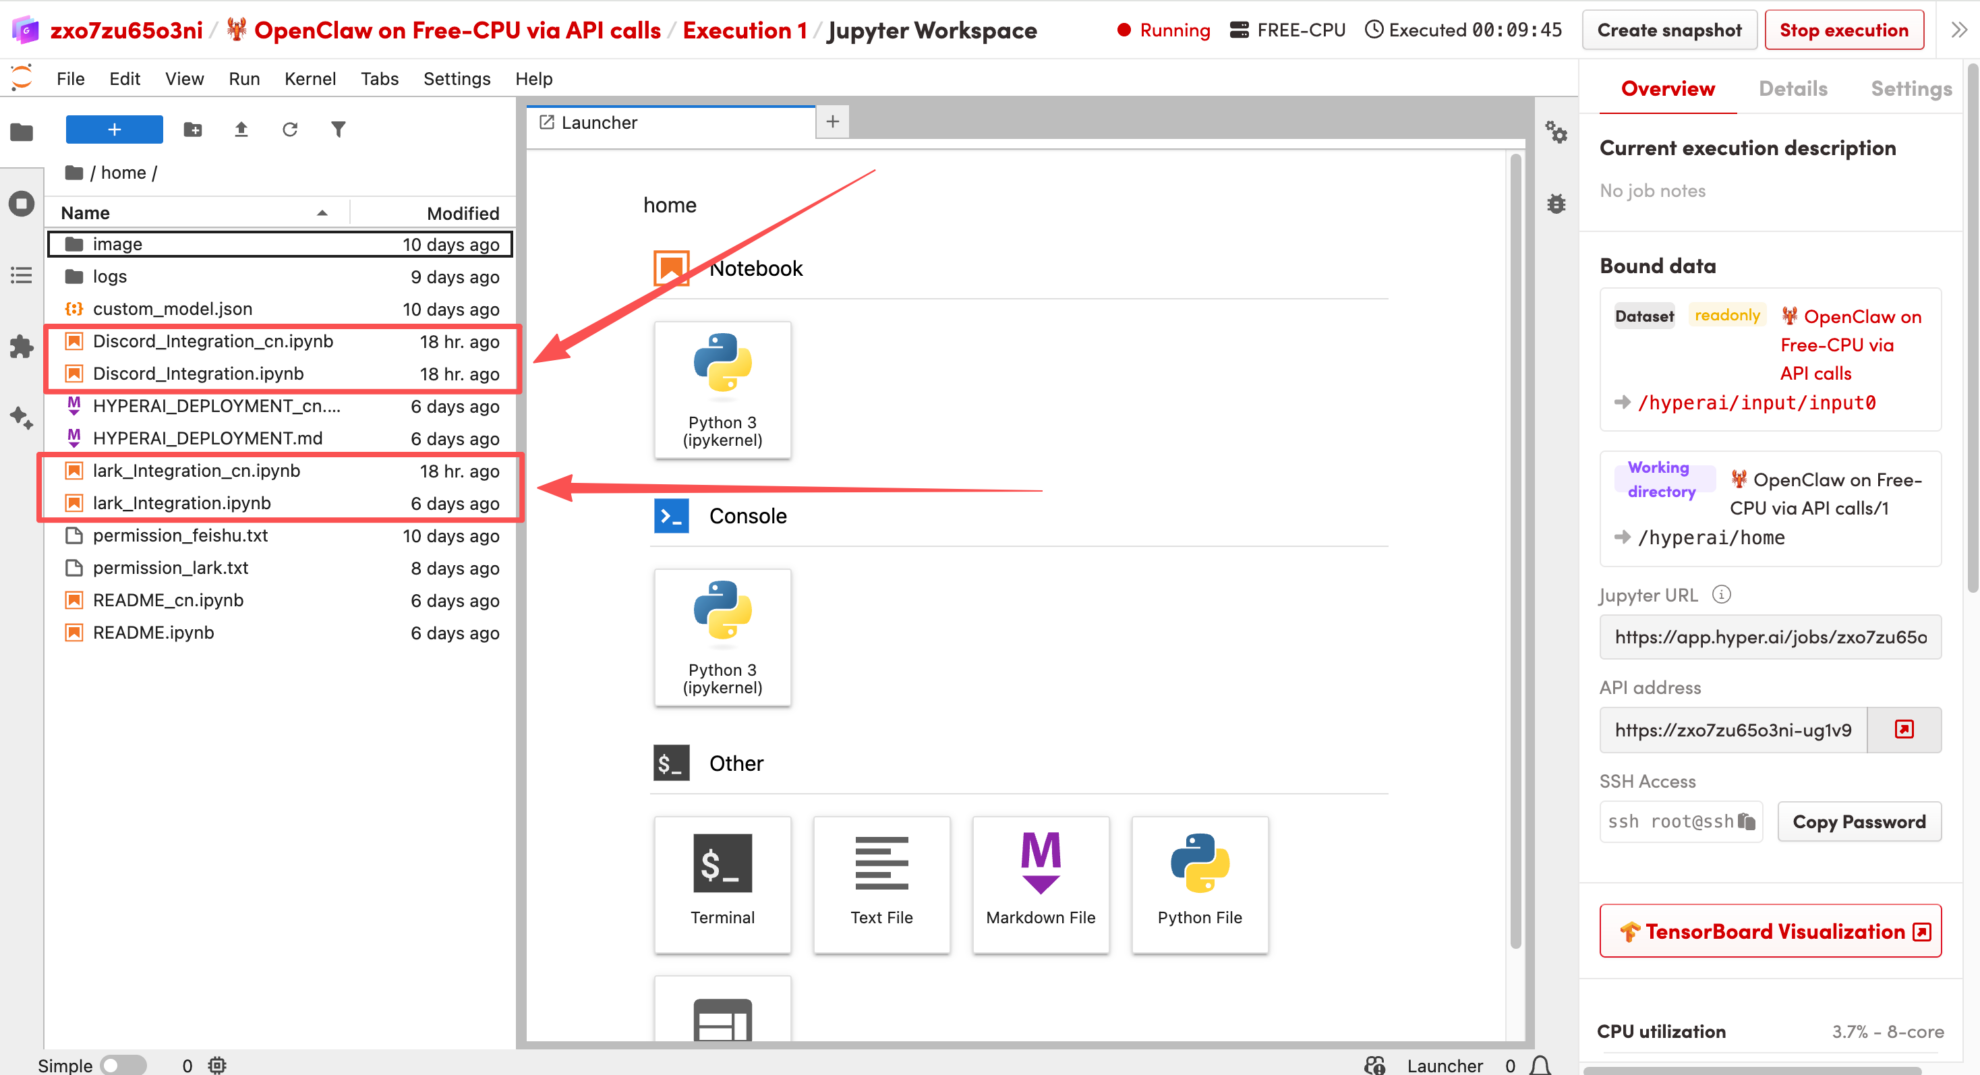The width and height of the screenshot is (1980, 1075).
Task: Click the launcher vertical scrollbar
Action: coord(1515,550)
